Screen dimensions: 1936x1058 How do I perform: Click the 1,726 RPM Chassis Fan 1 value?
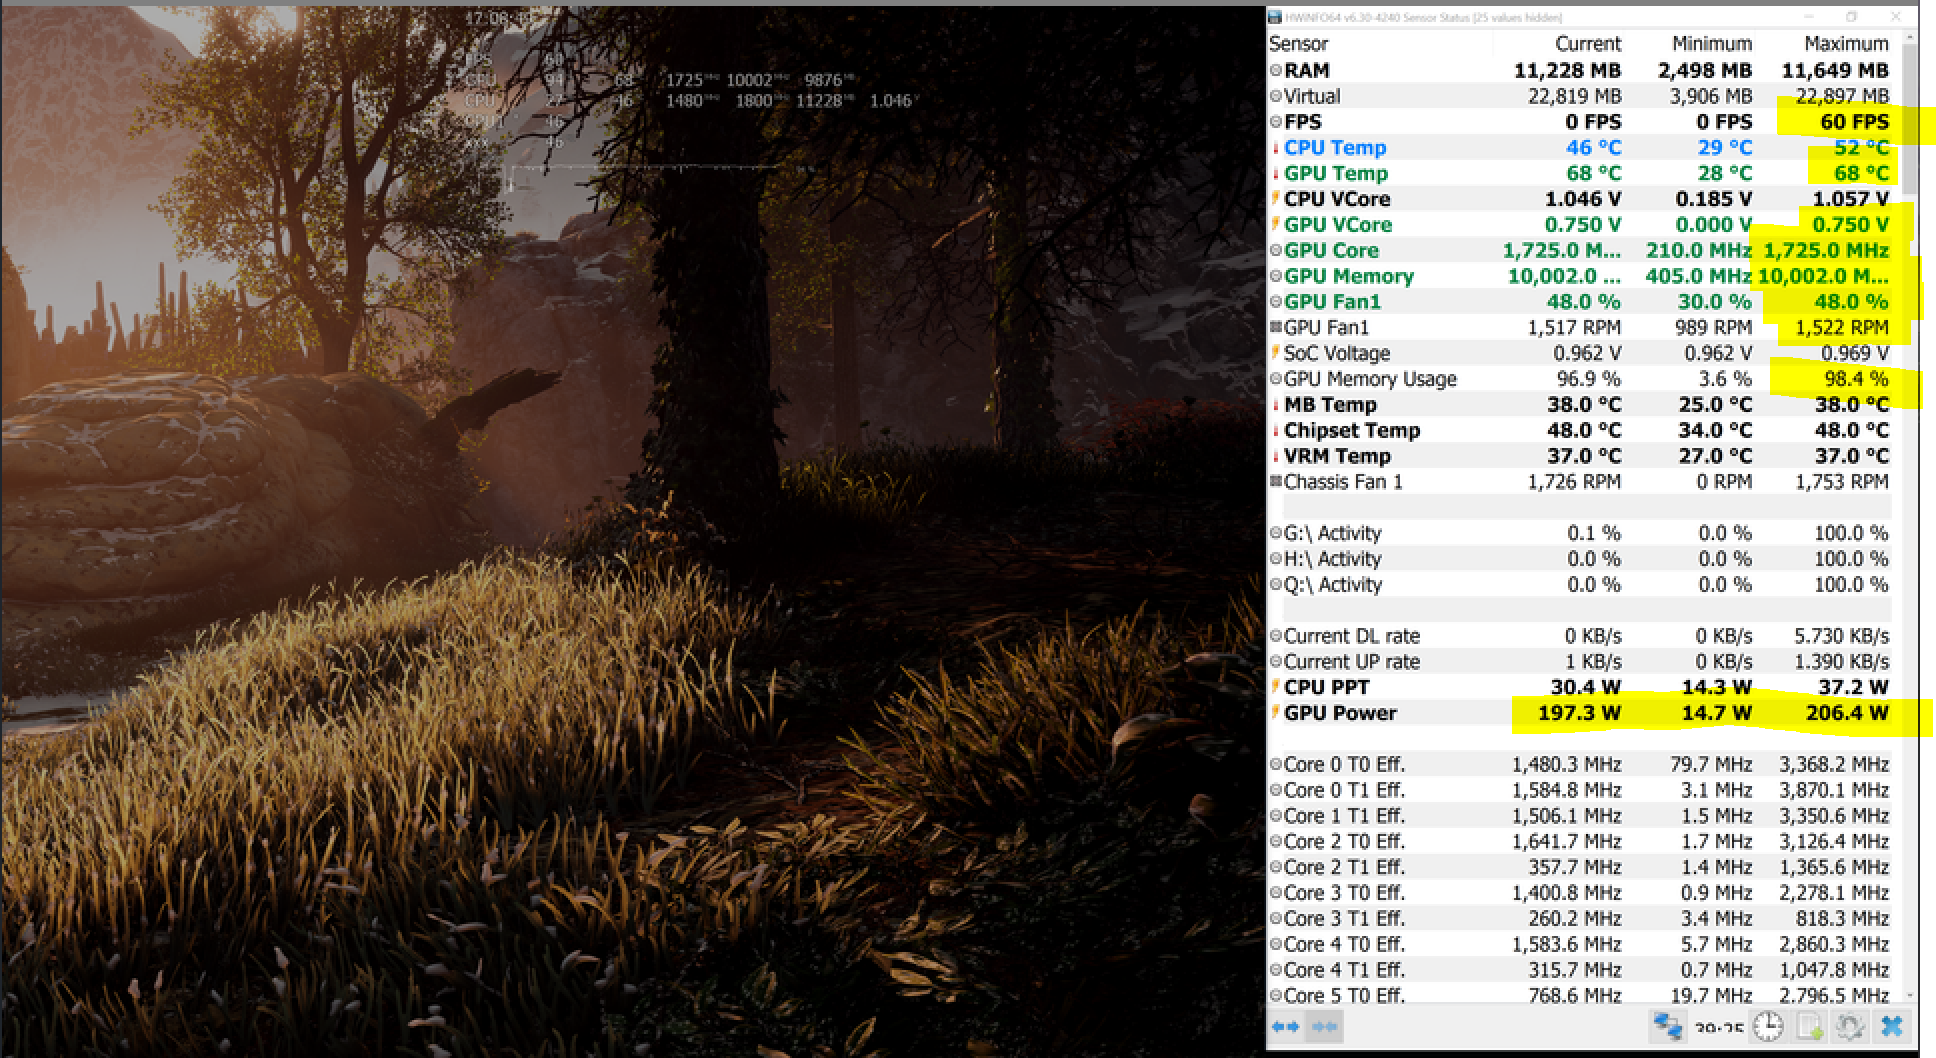[1575, 482]
